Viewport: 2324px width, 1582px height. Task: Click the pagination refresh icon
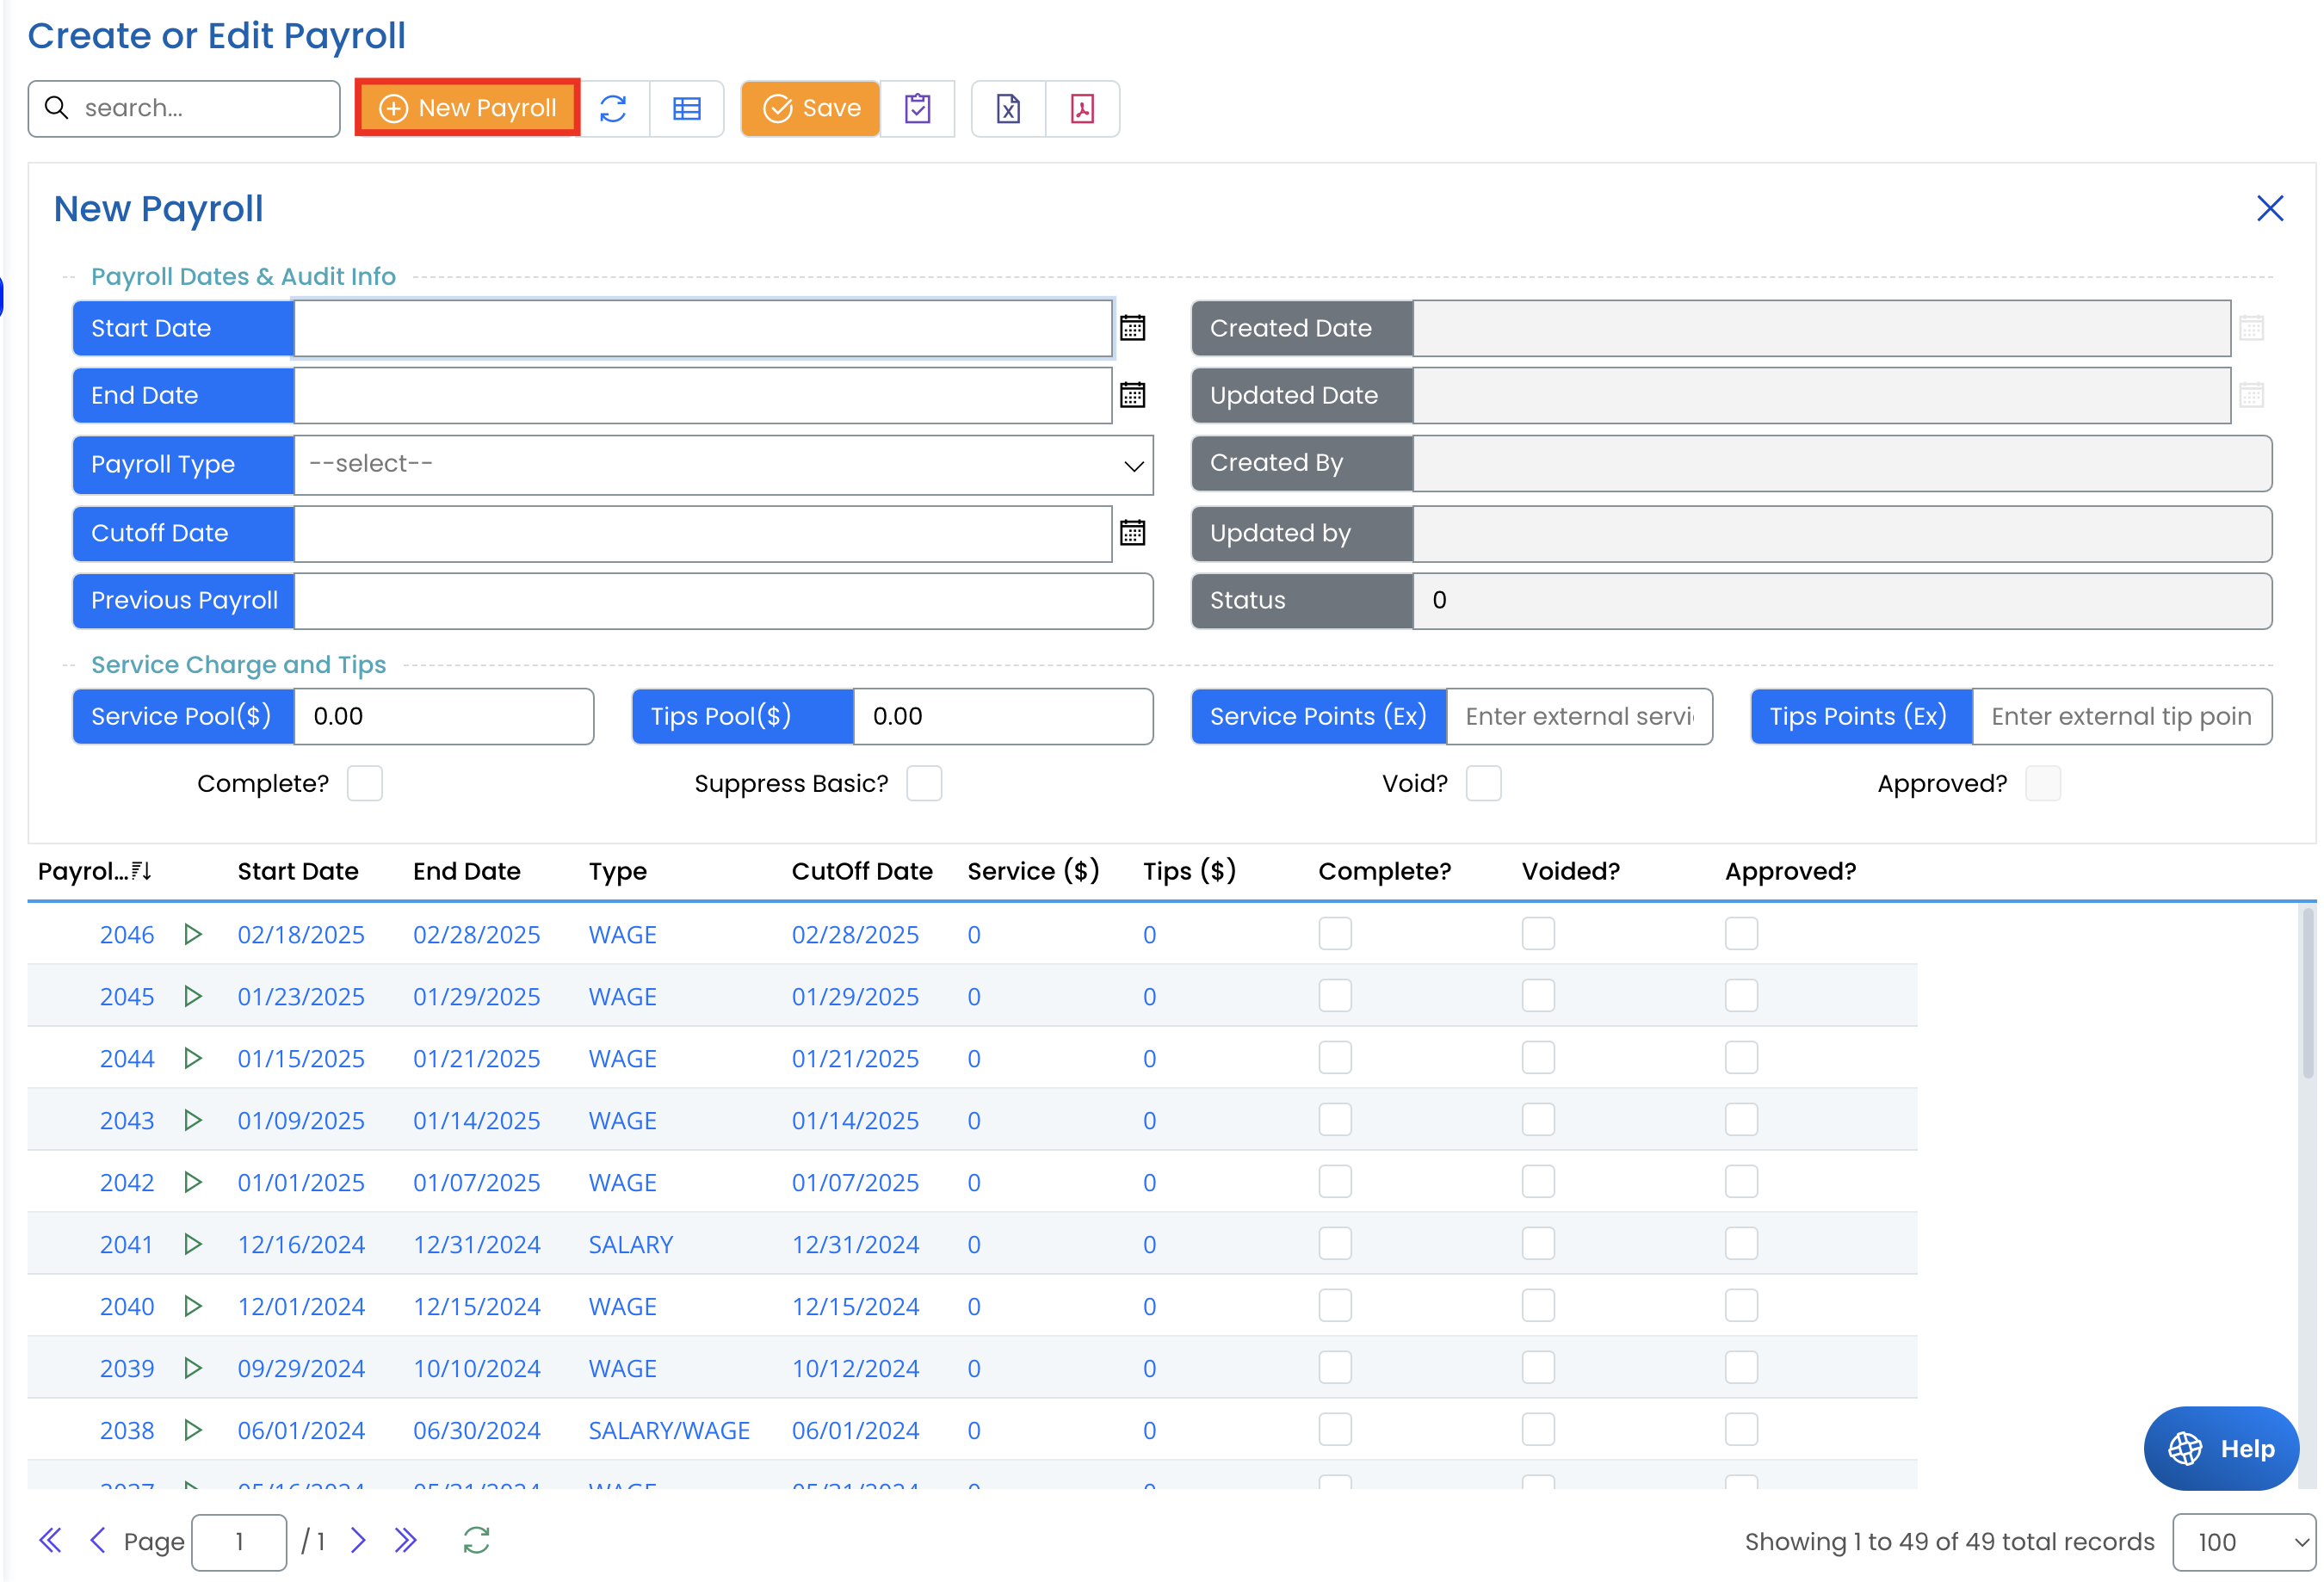476,1540
